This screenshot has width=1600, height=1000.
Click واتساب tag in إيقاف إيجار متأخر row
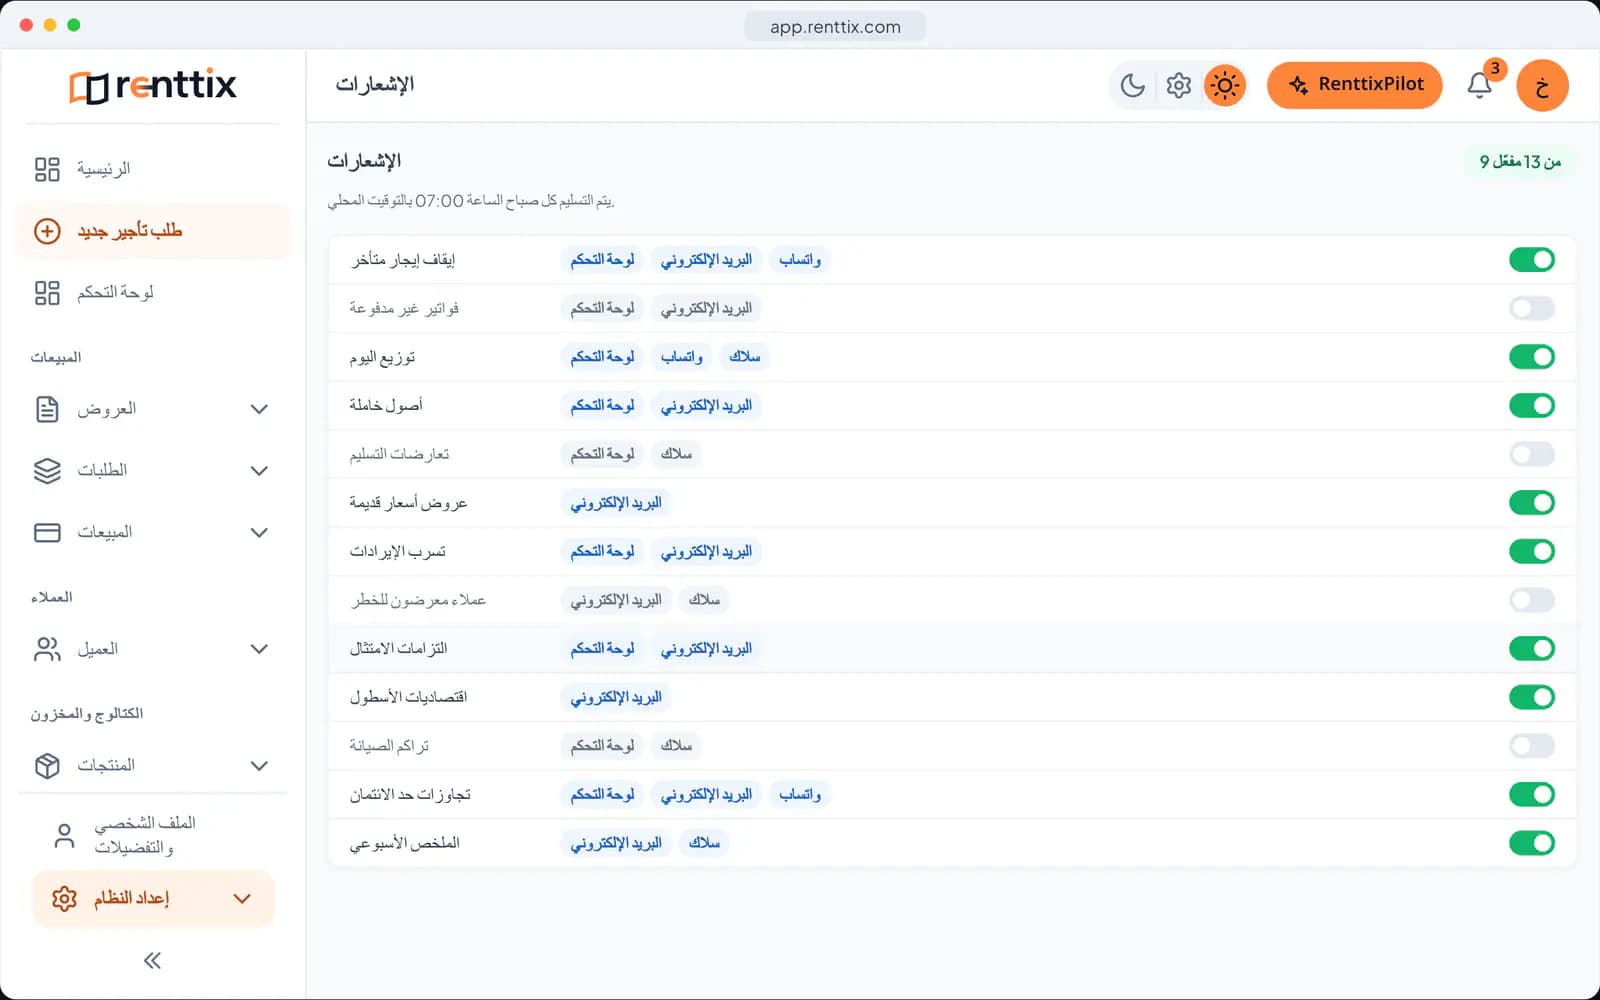(800, 260)
